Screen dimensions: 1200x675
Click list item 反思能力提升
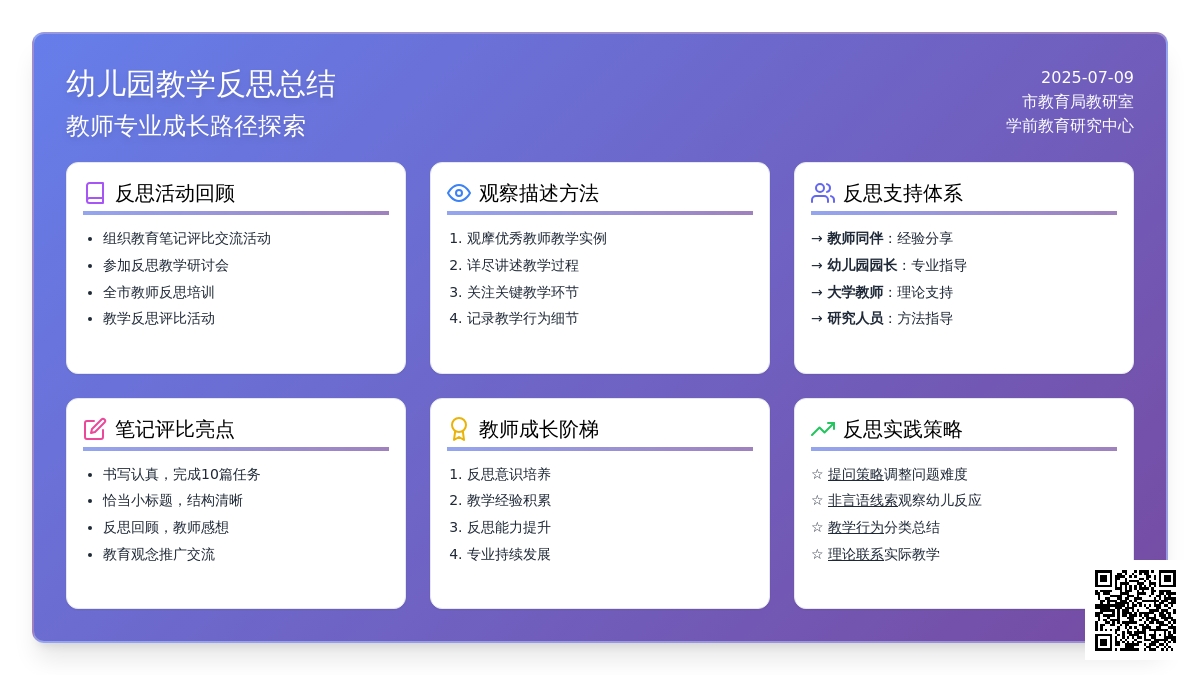[x=509, y=527]
